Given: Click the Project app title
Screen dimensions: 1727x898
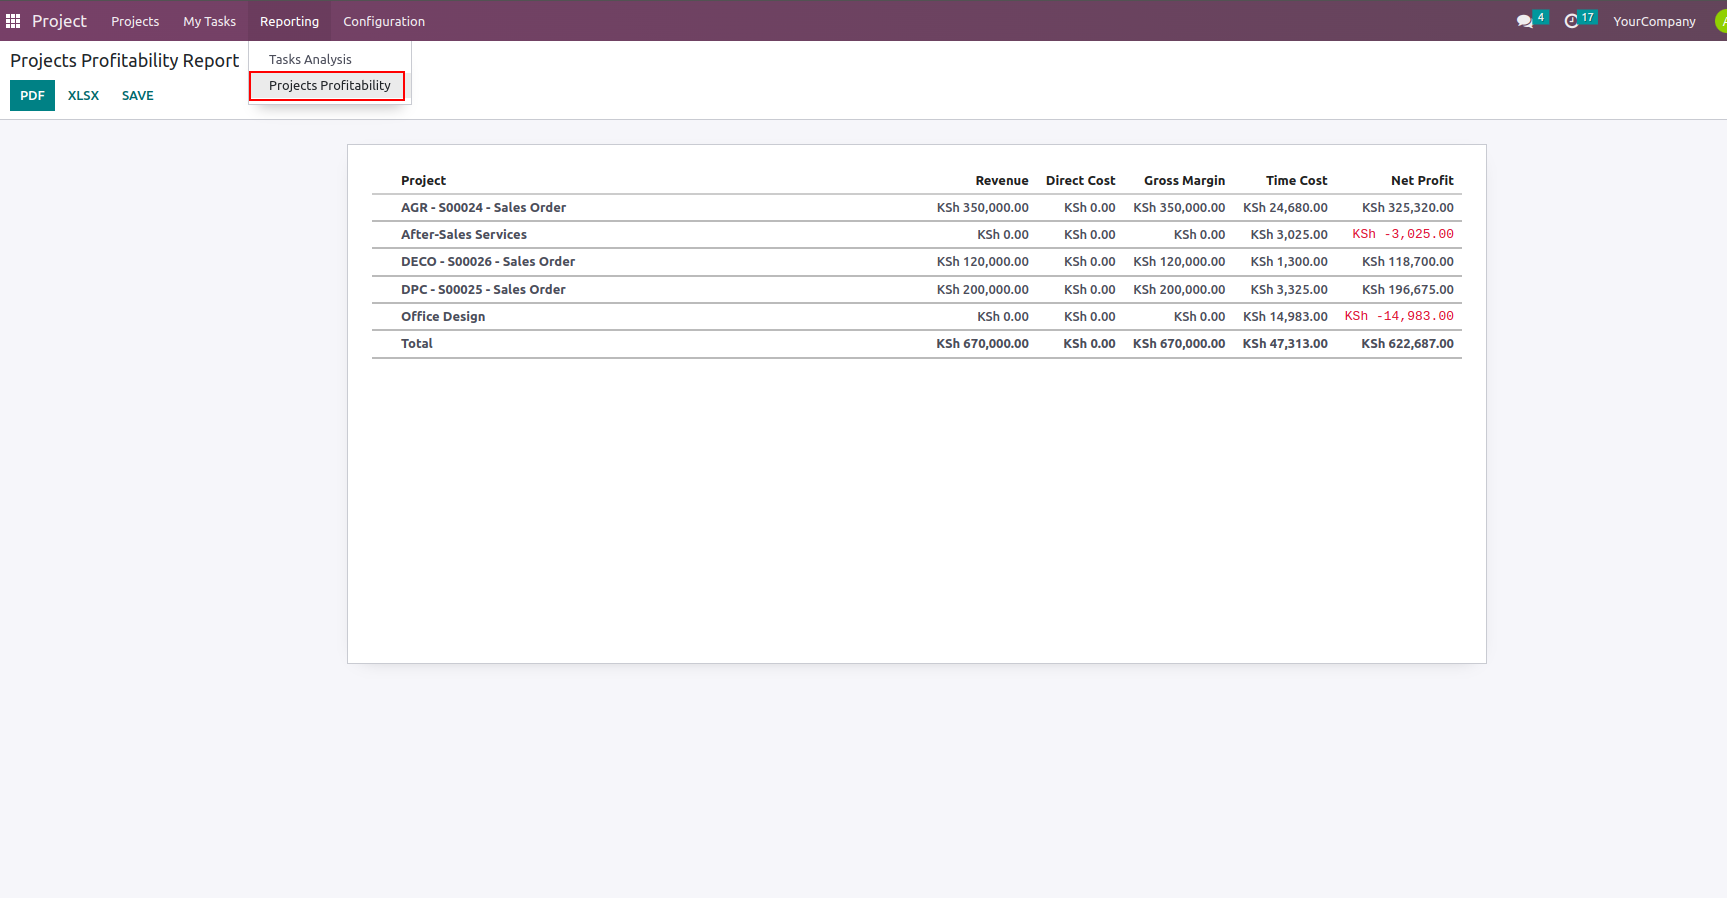Looking at the screenshot, I should pos(59,21).
